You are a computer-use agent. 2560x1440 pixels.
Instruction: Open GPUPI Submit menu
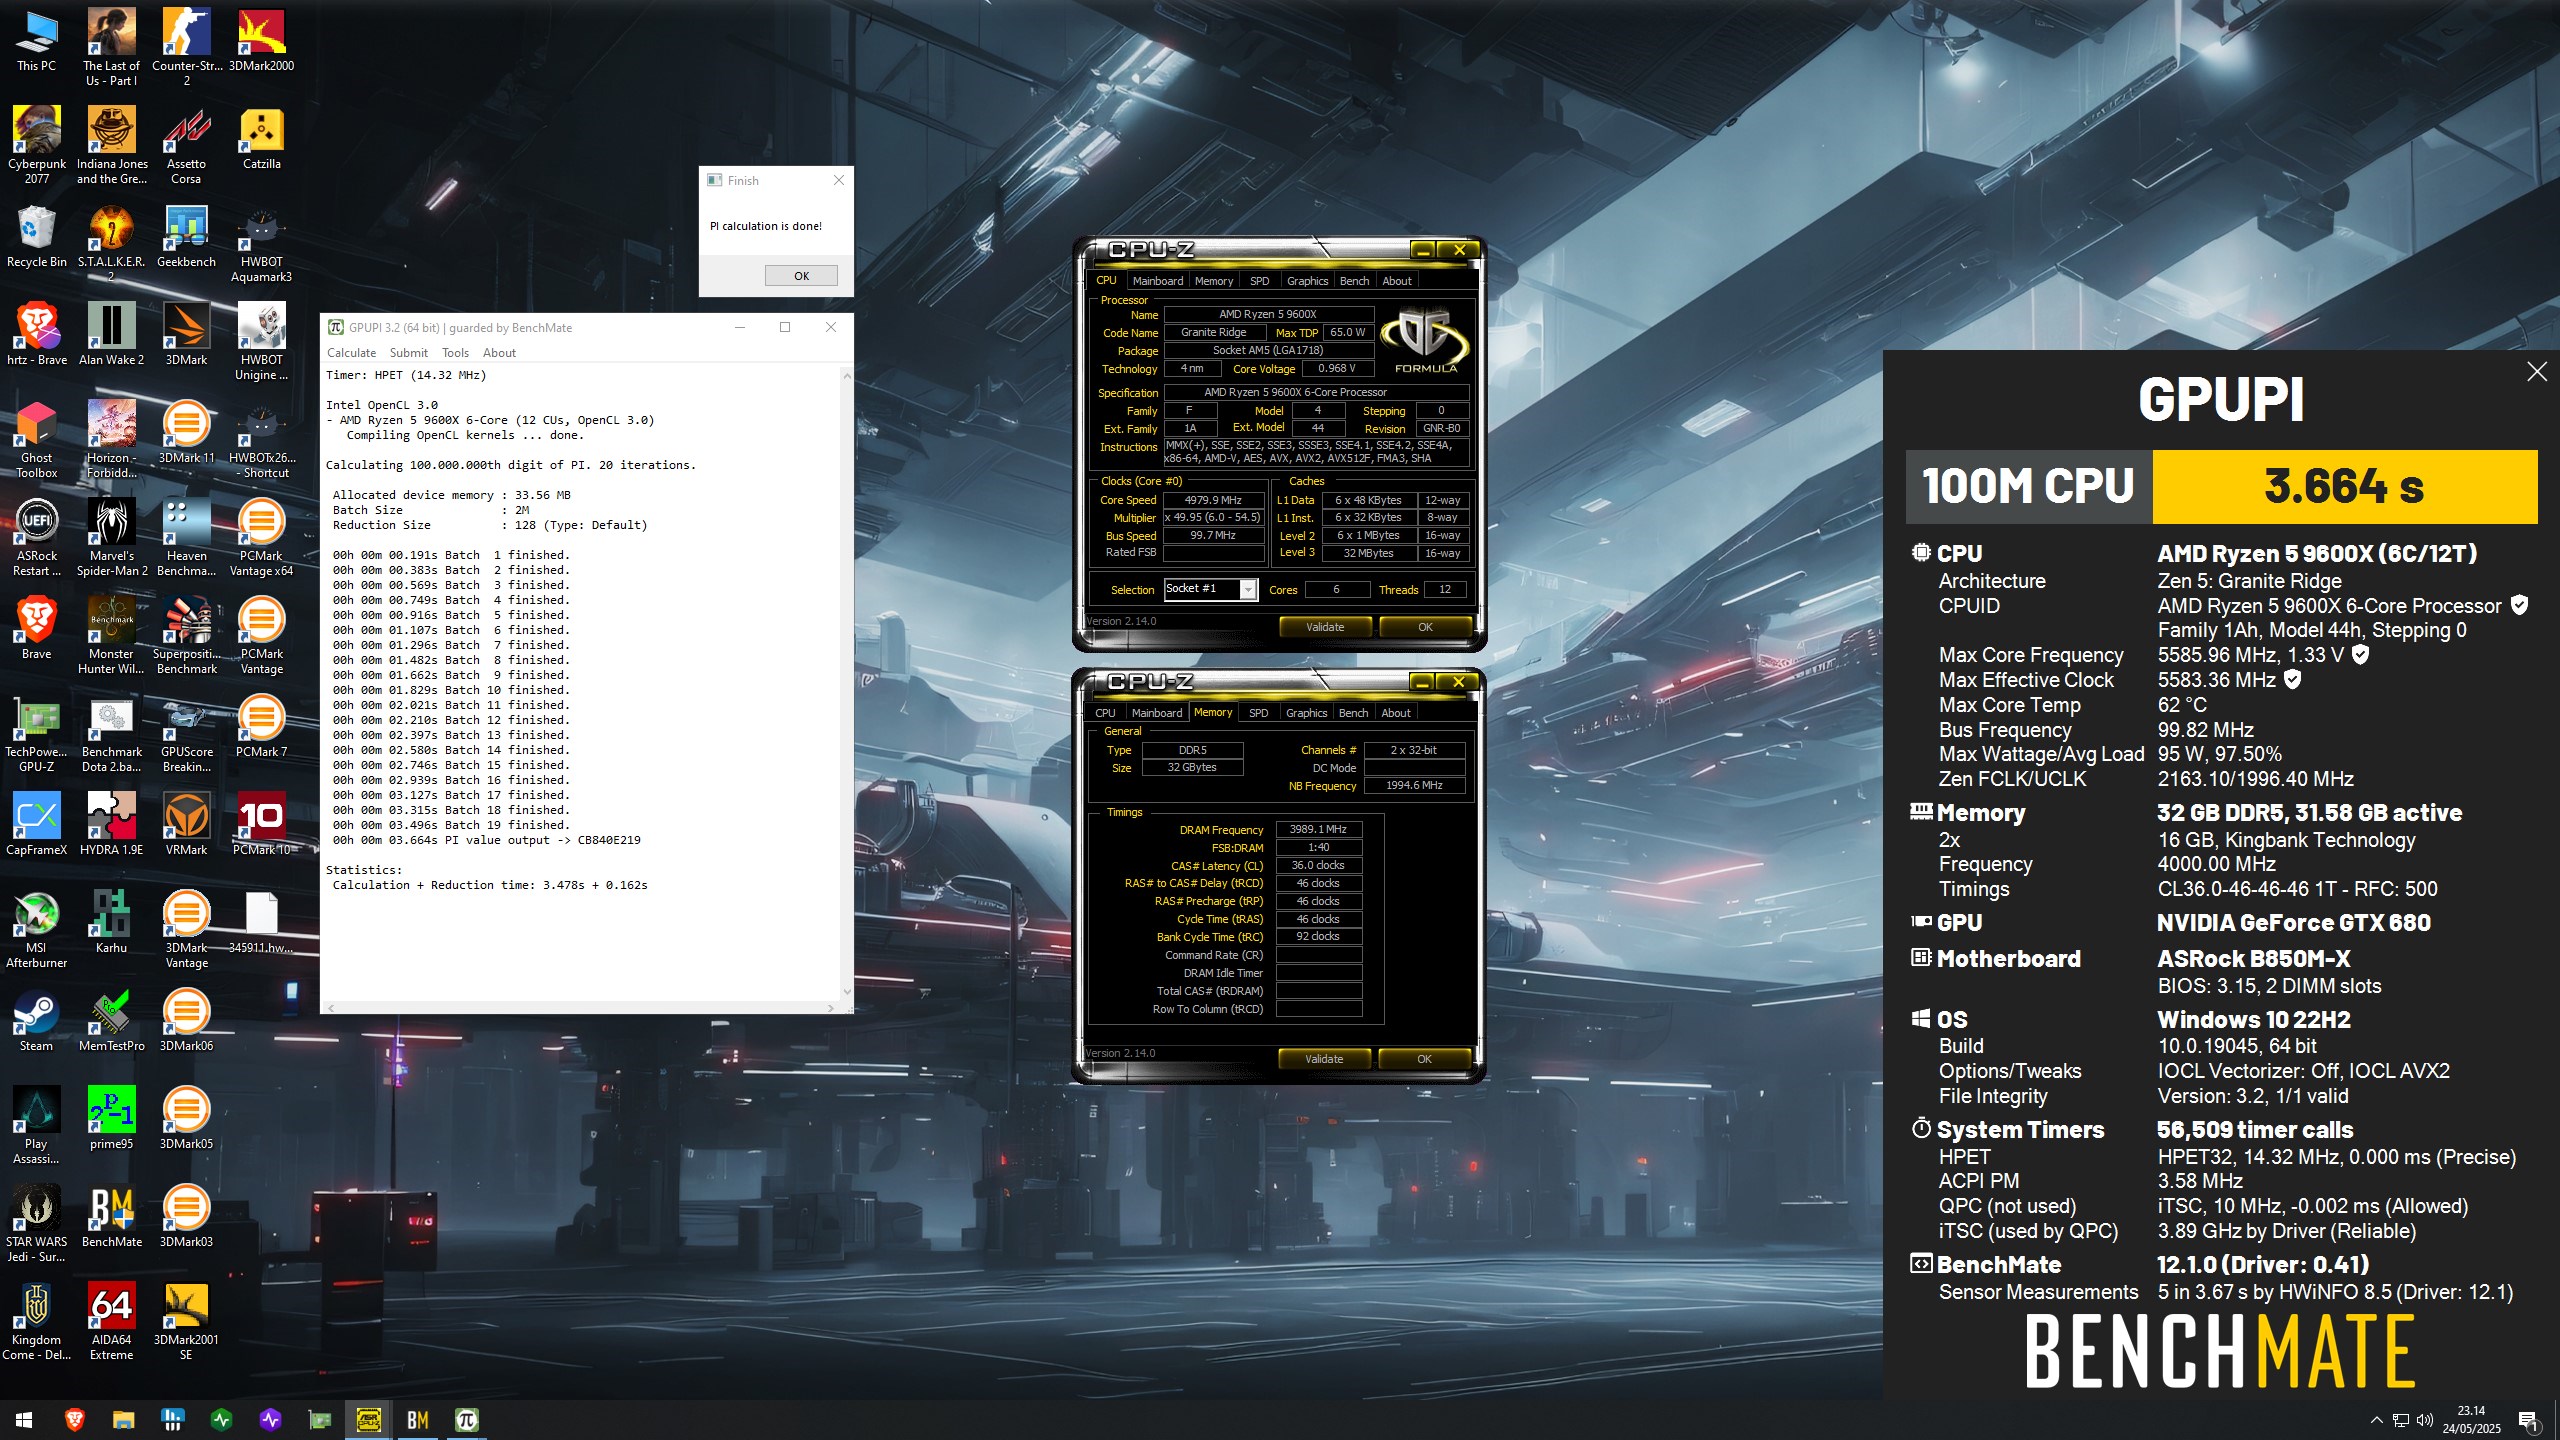point(408,353)
